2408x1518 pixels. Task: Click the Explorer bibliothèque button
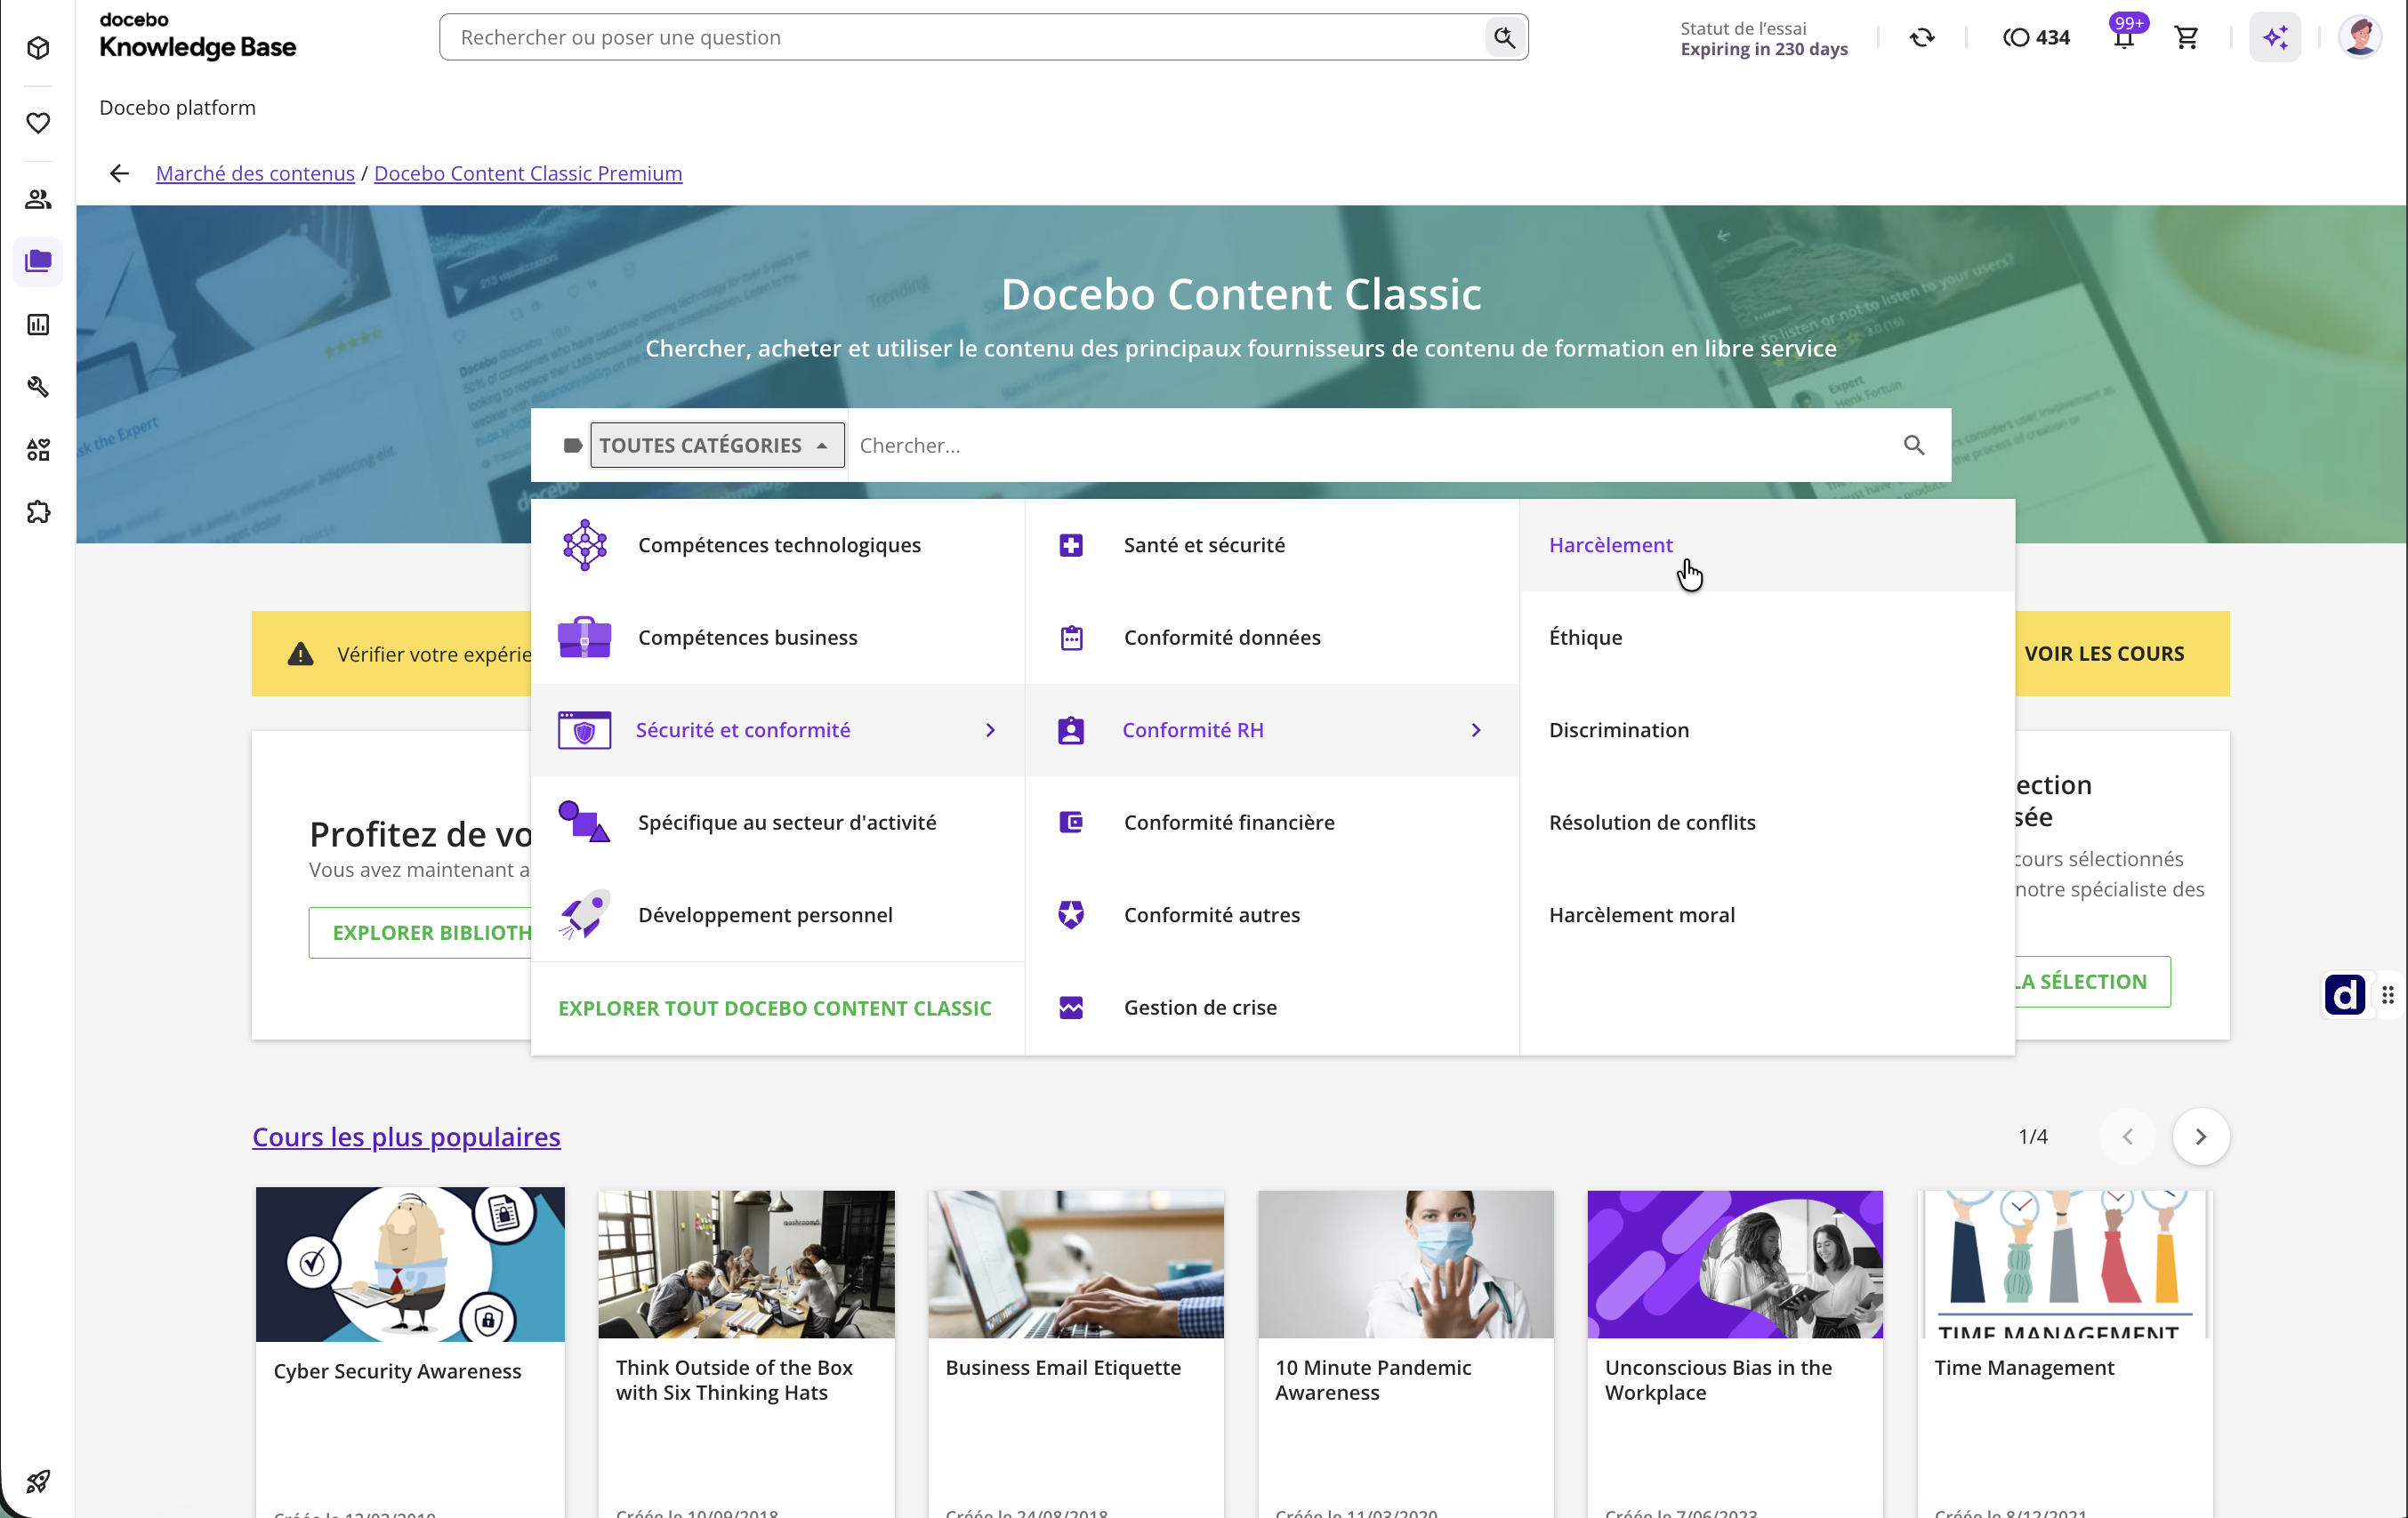coord(421,933)
